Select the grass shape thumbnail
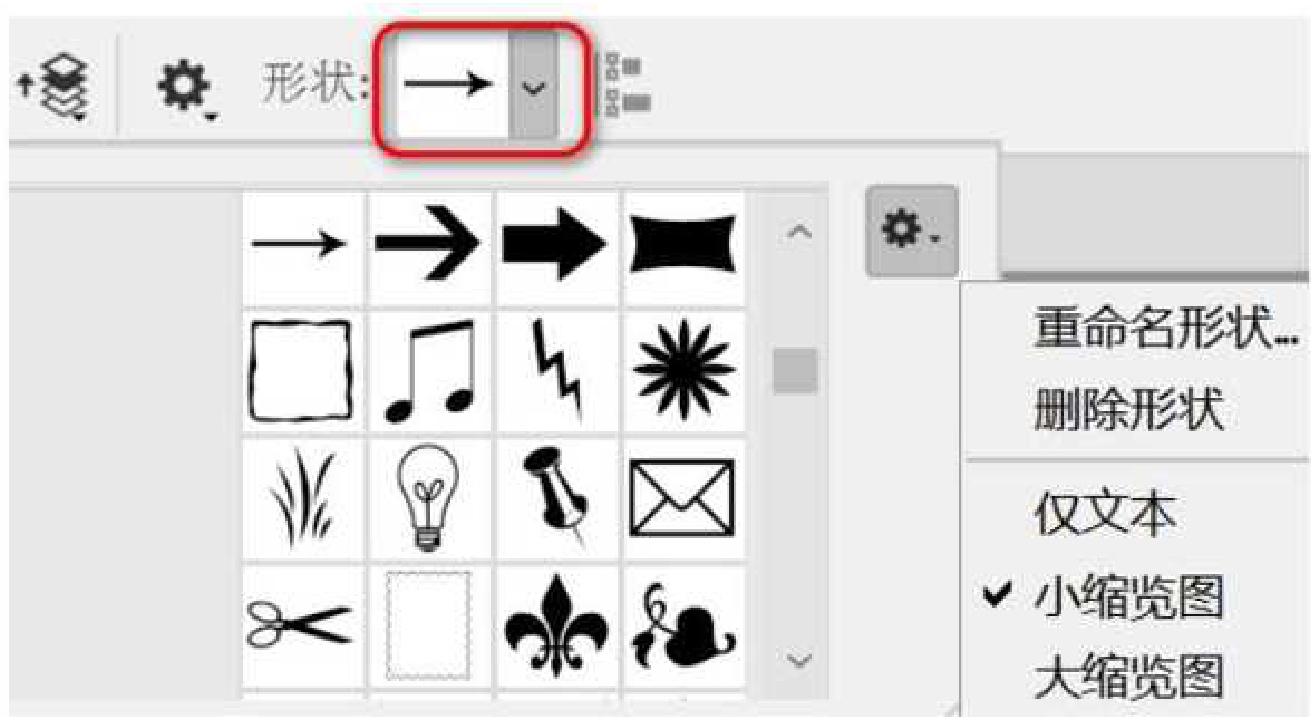Screen dimensions: 1311x717 304,496
